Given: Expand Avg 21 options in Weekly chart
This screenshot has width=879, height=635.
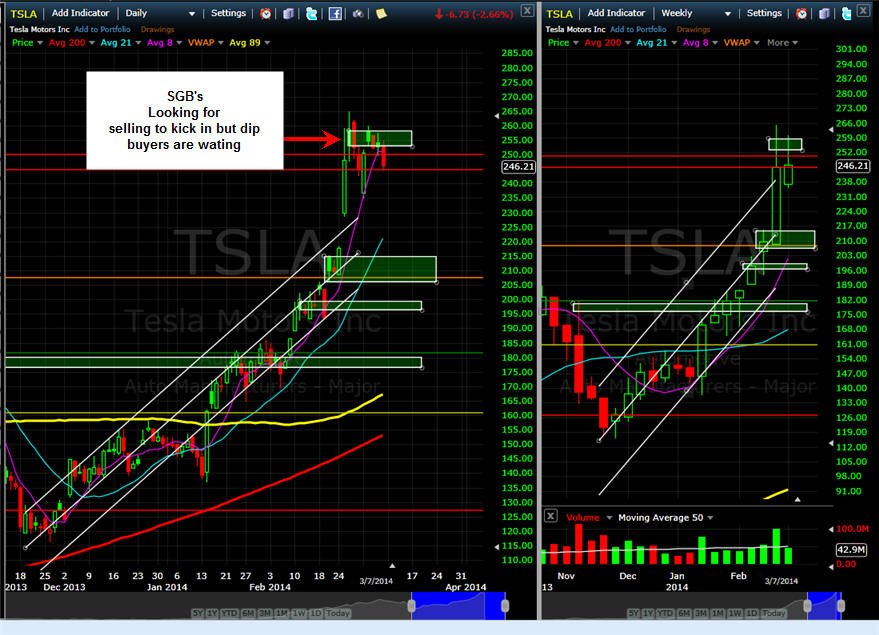Looking at the screenshot, I should point(674,43).
